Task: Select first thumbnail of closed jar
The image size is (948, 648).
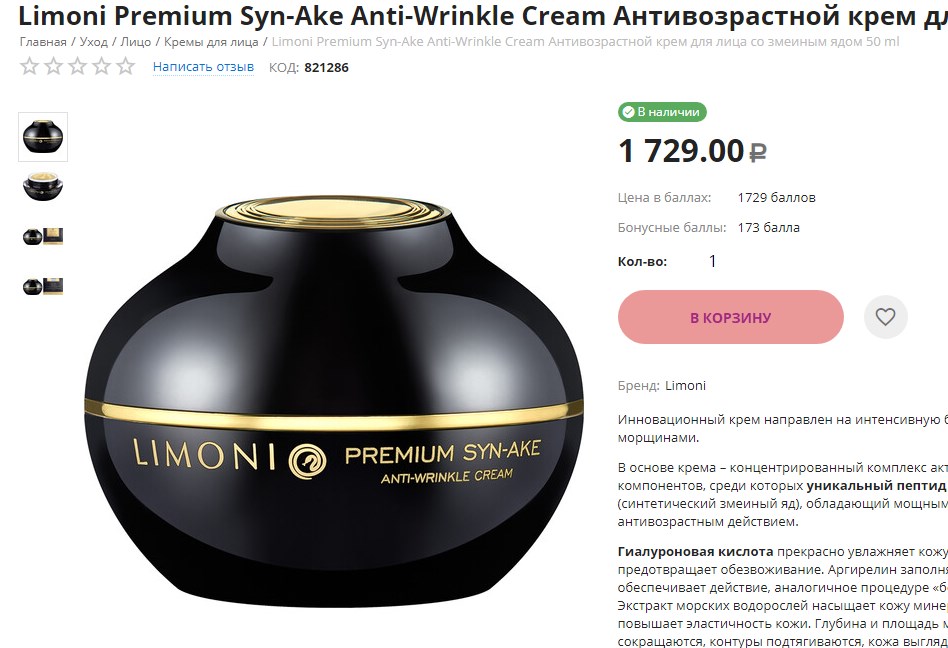Action: tap(43, 137)
